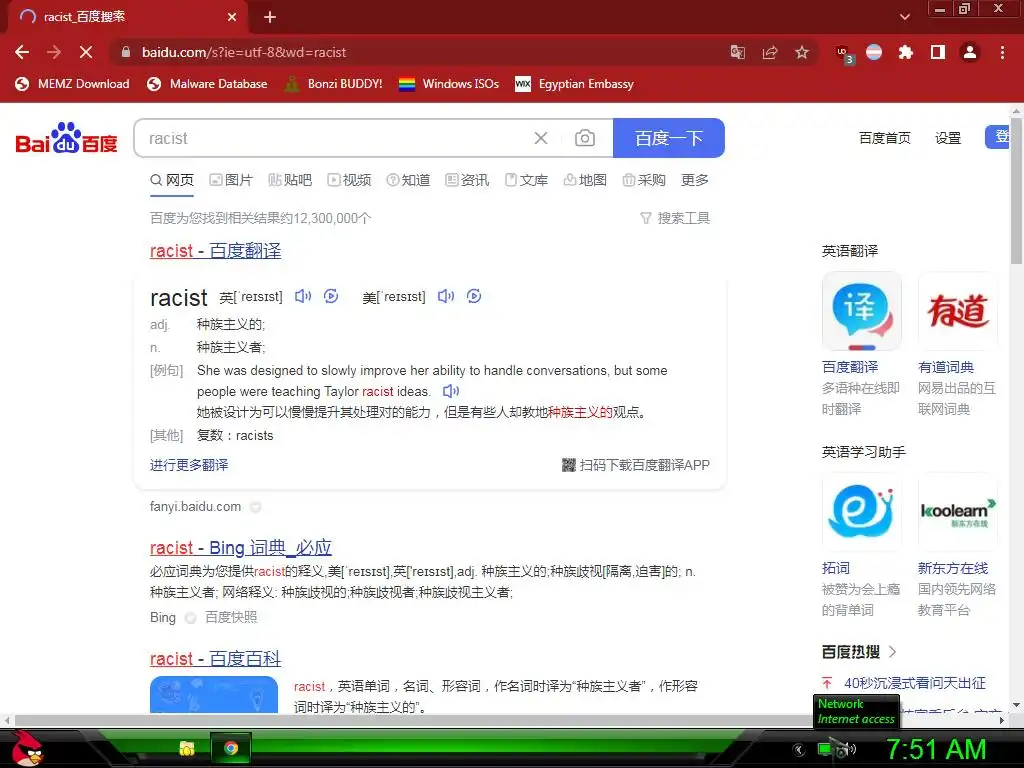Stop loading the page
Image resolution: width=1024 pixels, height=768 pixels.
pyautogui.click(x=86, y=52)
